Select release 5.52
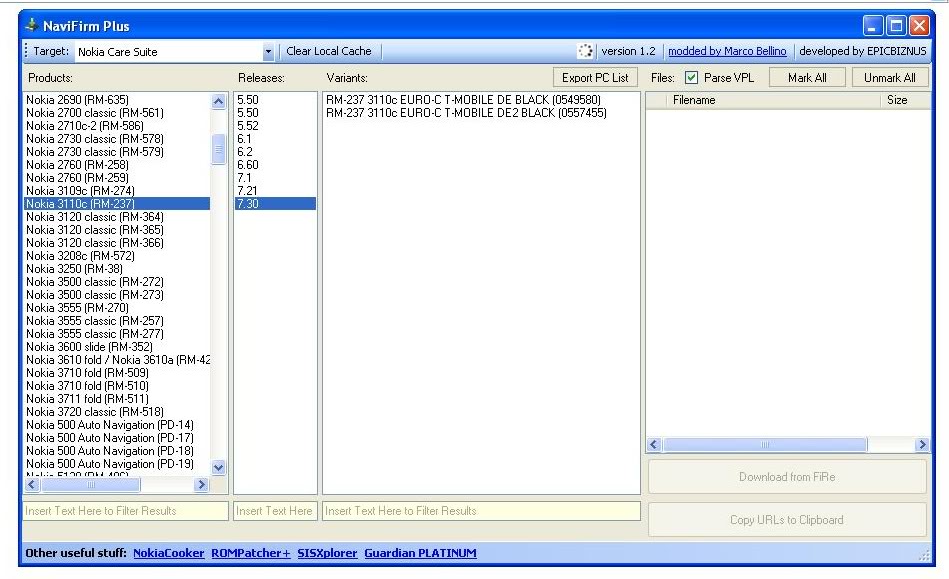Viewport: 949px width, 579px height. click(x=275, y=126)
